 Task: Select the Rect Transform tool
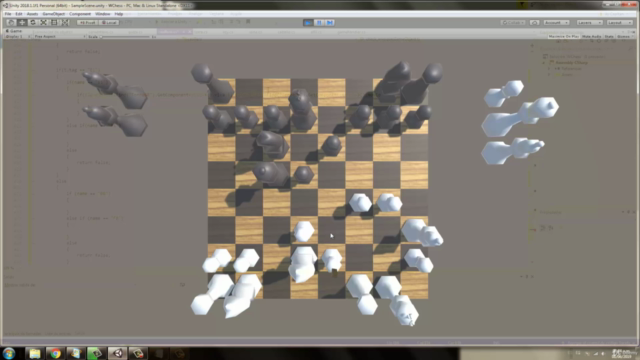[54, 22]
